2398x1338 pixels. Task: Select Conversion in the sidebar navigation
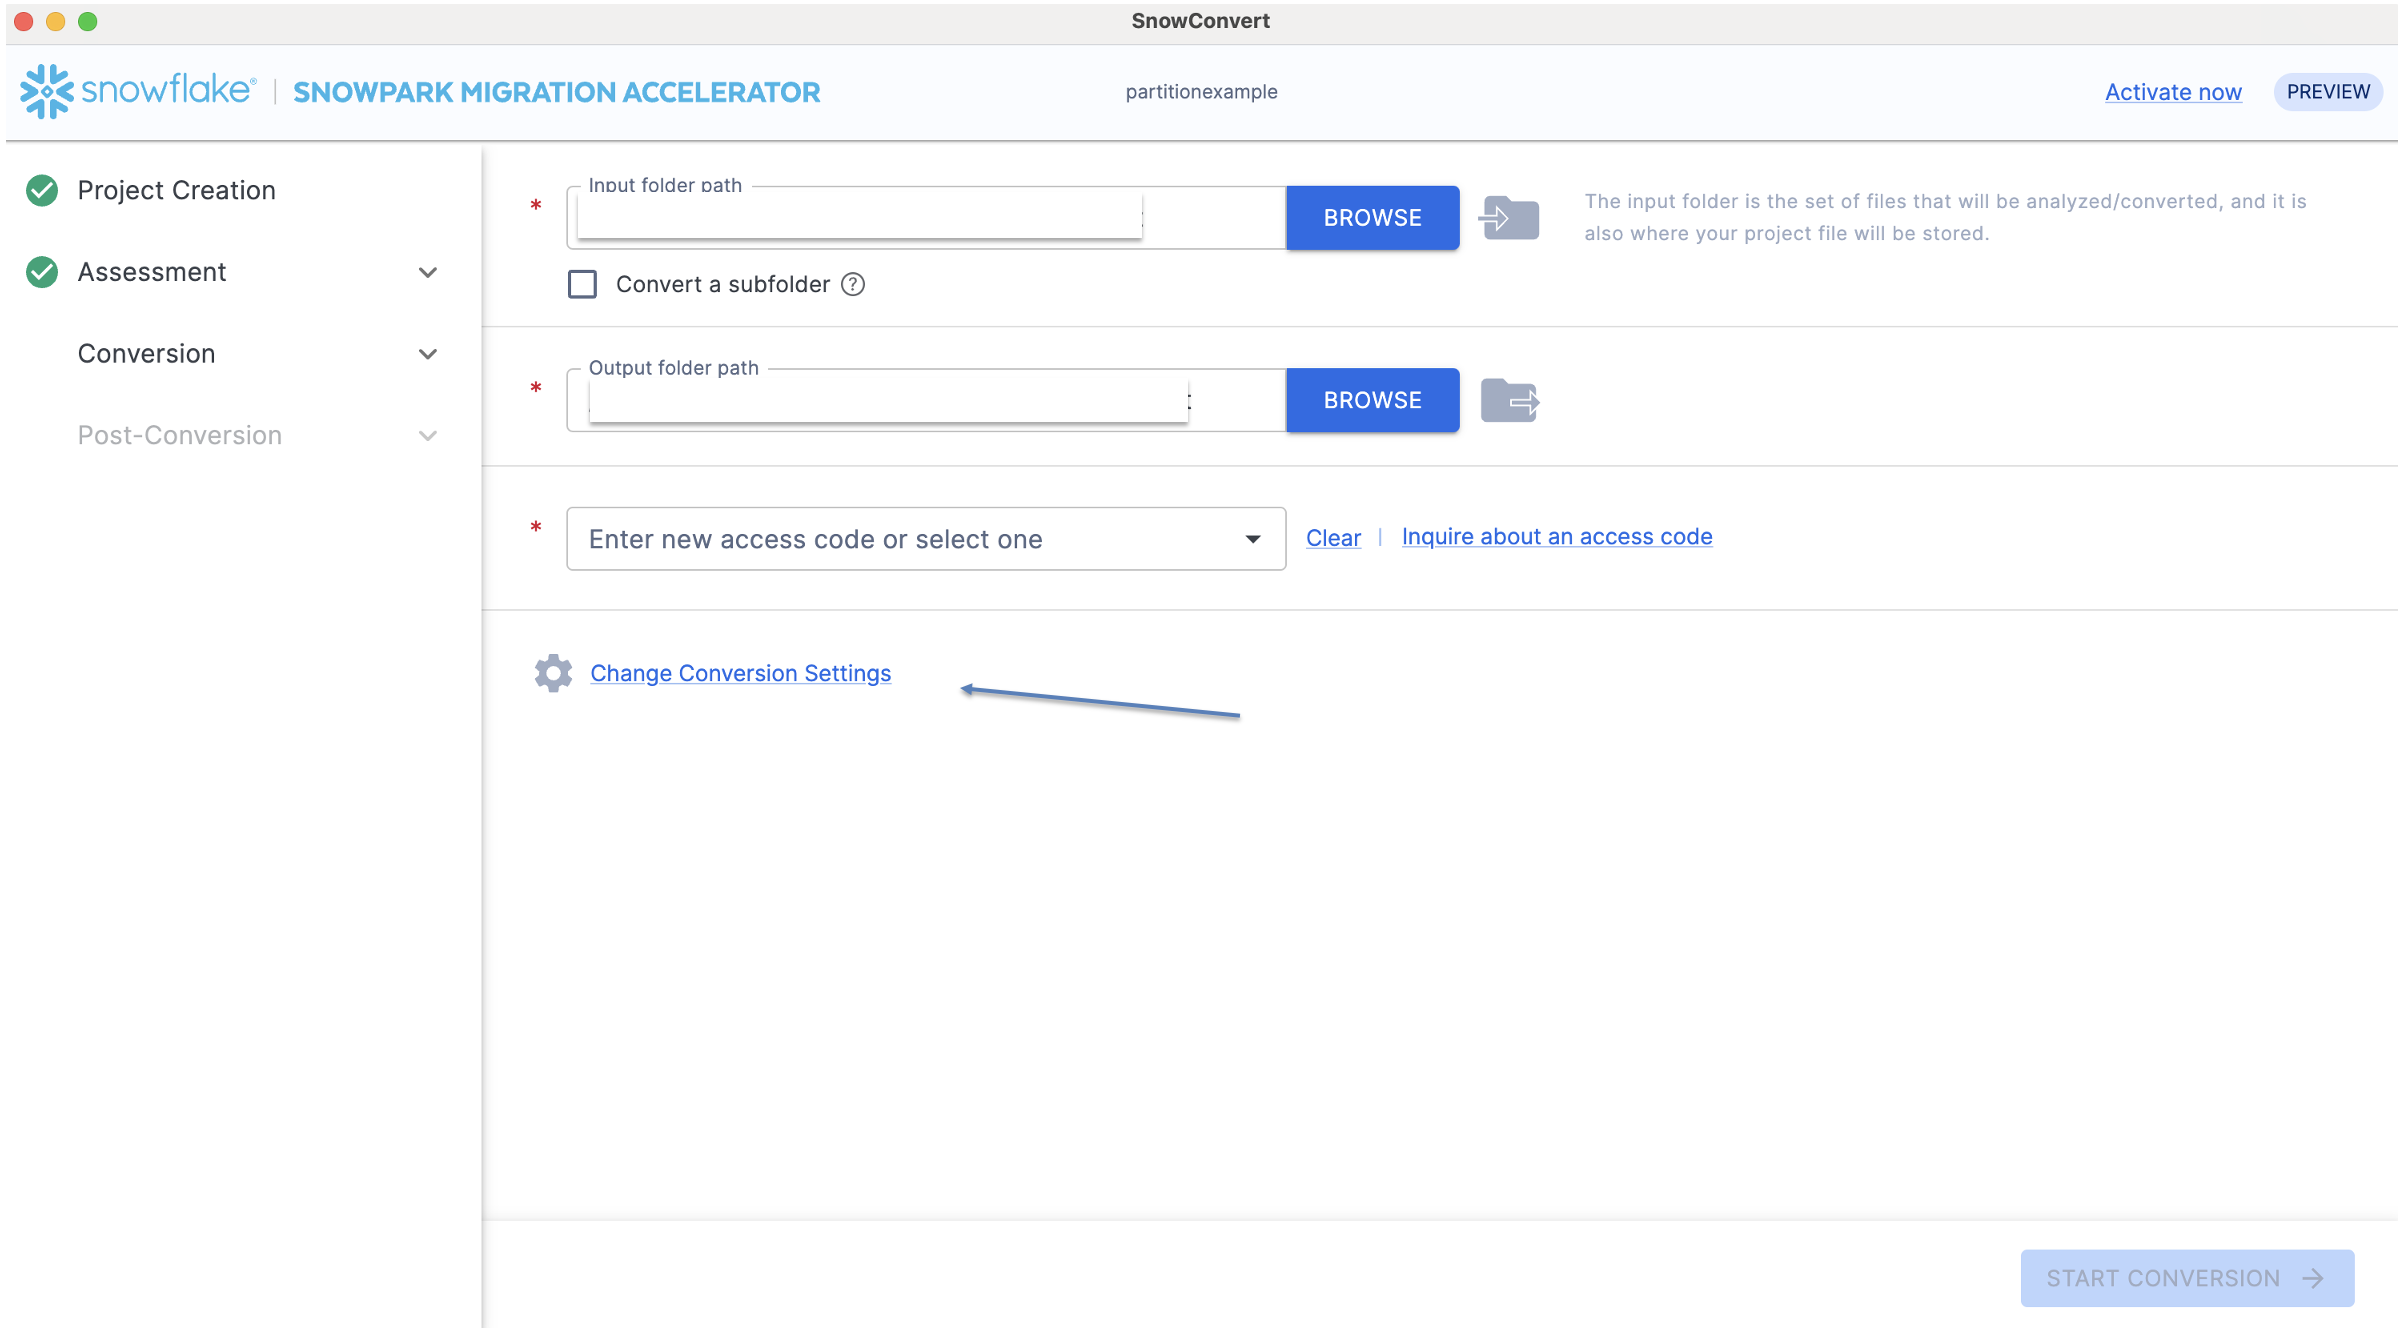146,353
